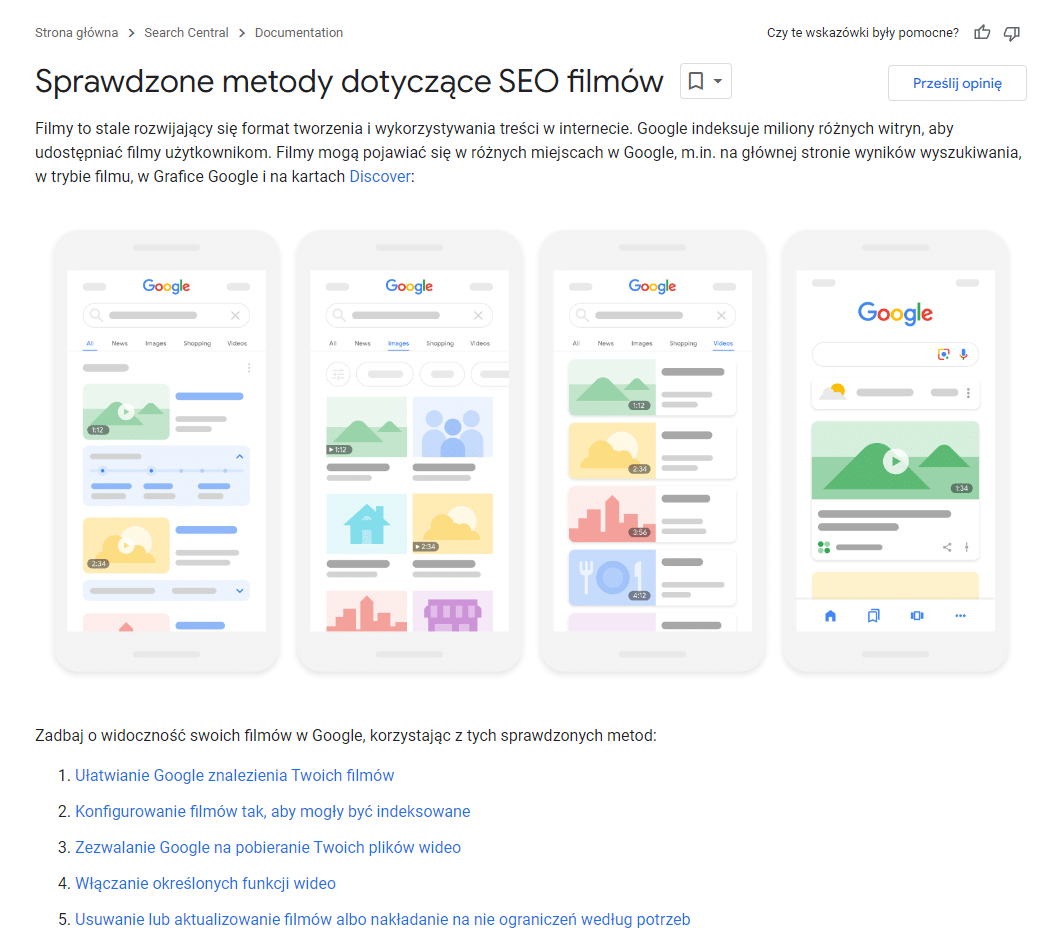Open Konfigurowanie filmów tak, aby mogły być indeksowane
This screenshot has height=940, width=1059.
(273, 811)
